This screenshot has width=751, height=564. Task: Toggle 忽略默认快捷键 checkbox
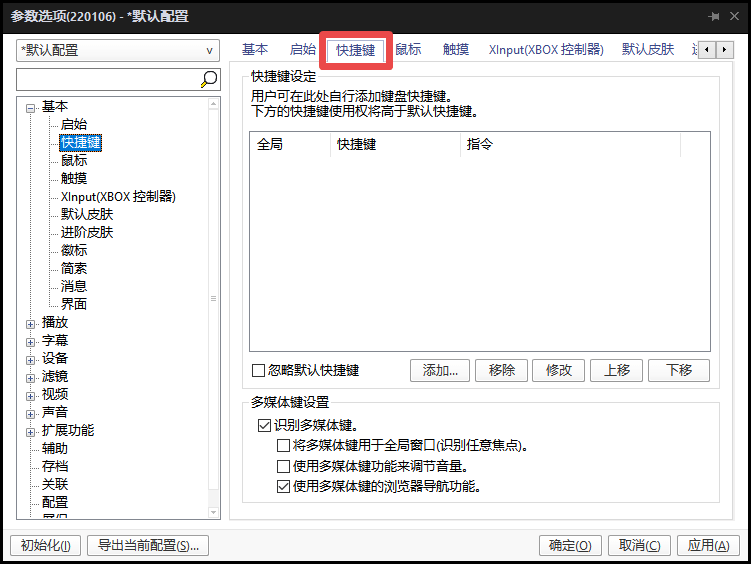(x=258, y=370)
